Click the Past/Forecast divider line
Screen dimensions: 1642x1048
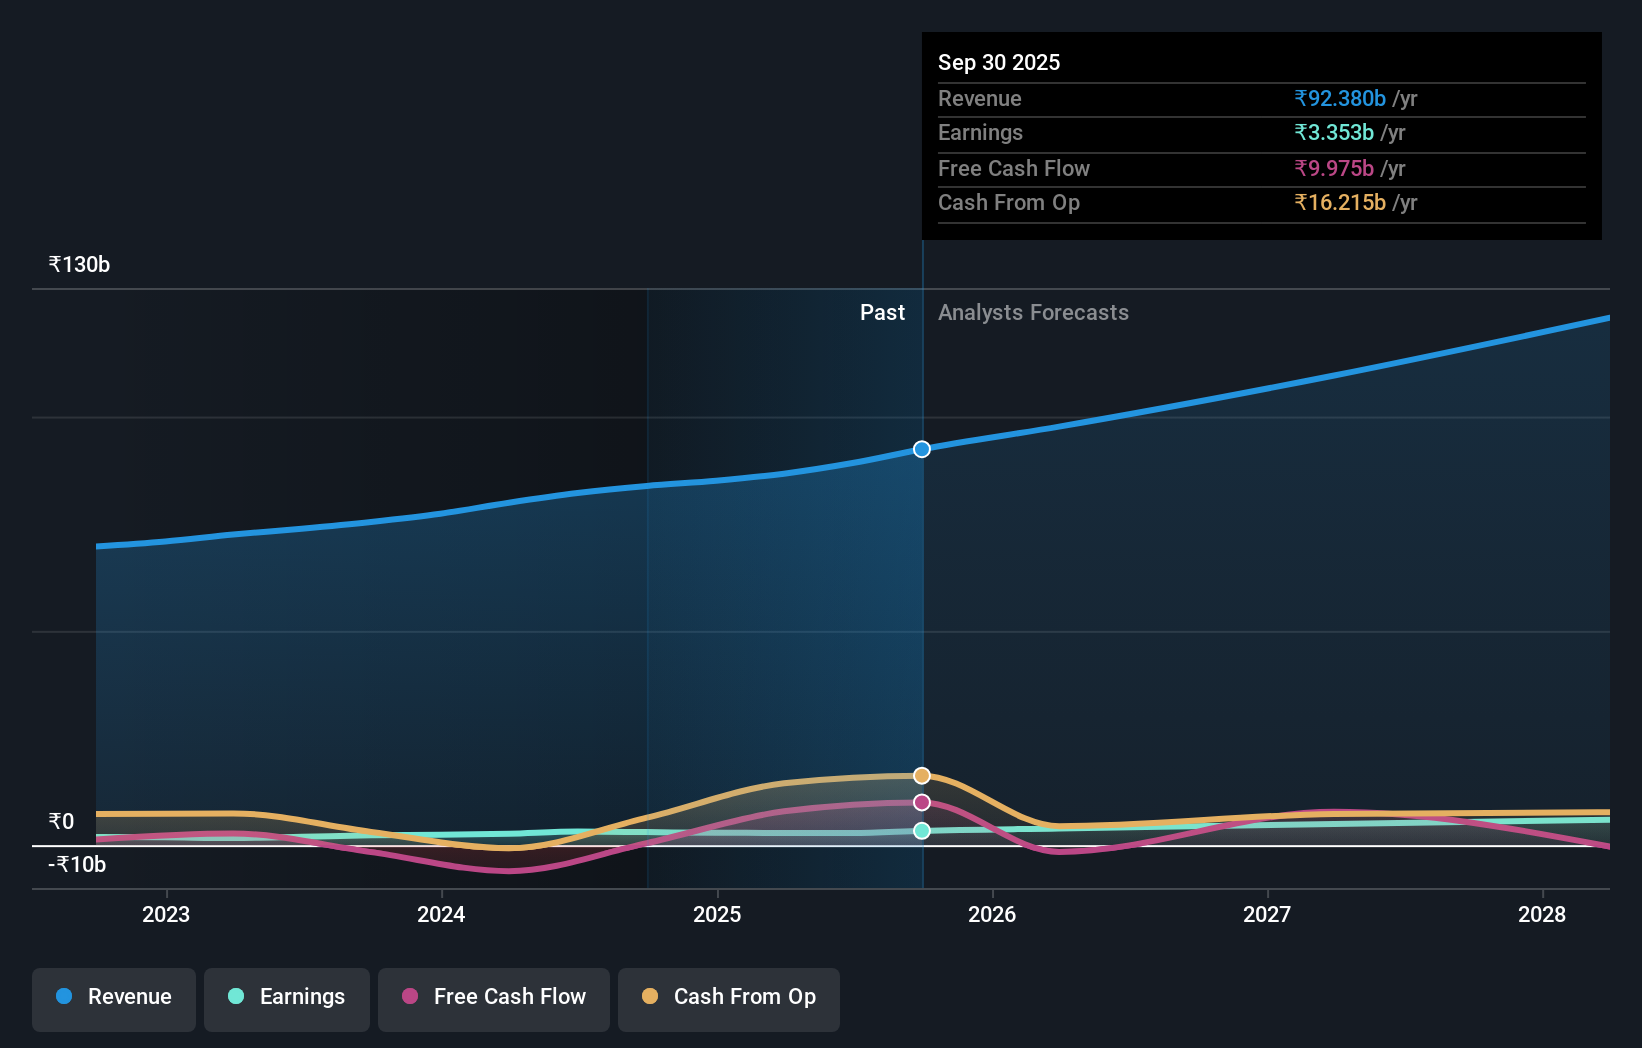[921, 600]
